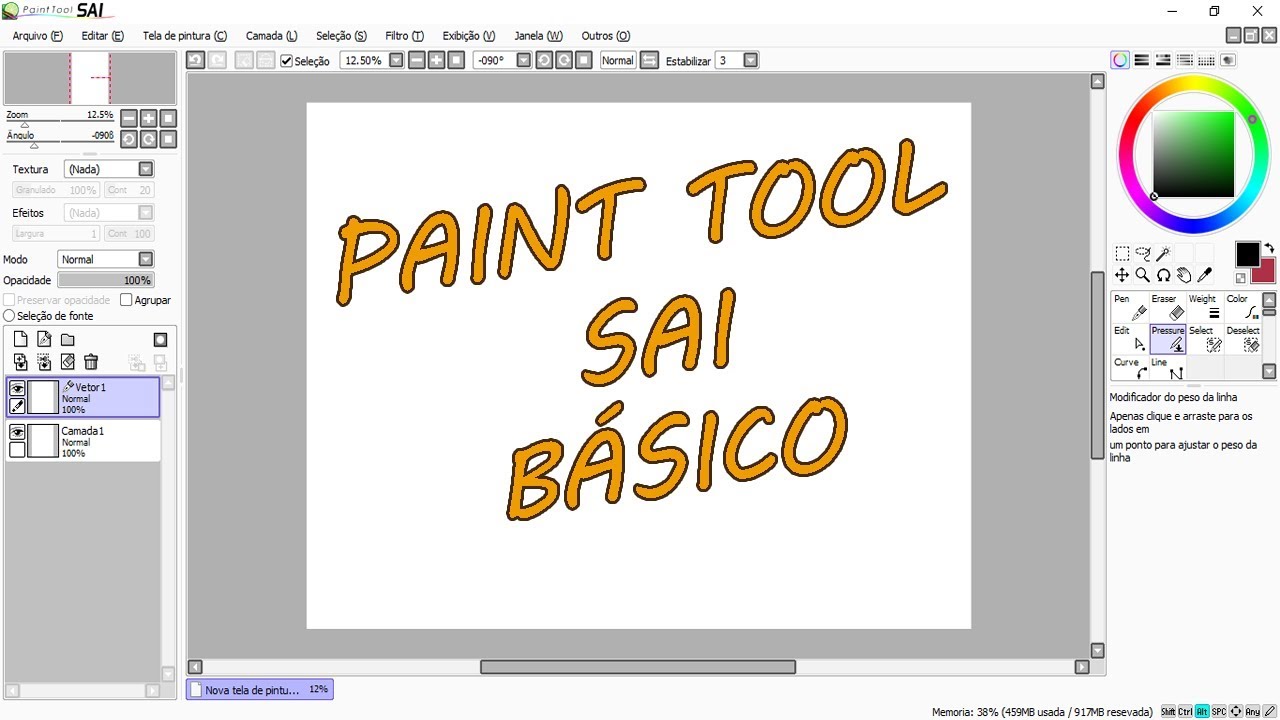Create a new layer folder
Viewport: 1280px width, 720px height.
68,340
